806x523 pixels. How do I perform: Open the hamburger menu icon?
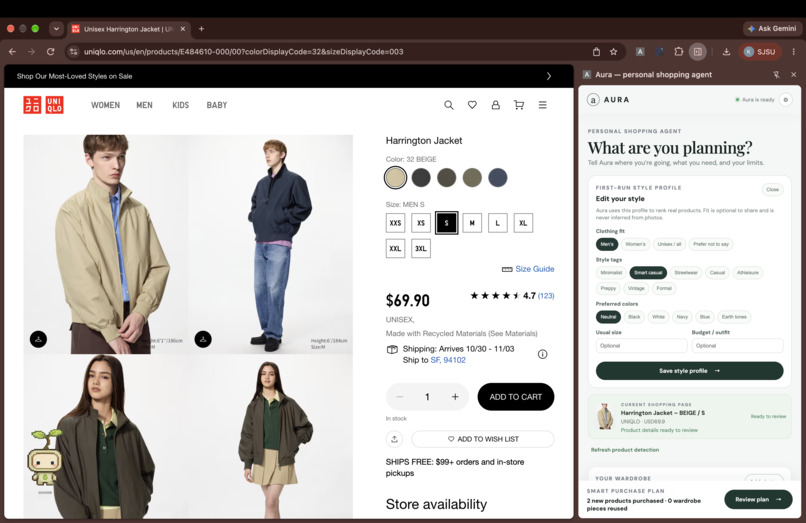point(542,105)
